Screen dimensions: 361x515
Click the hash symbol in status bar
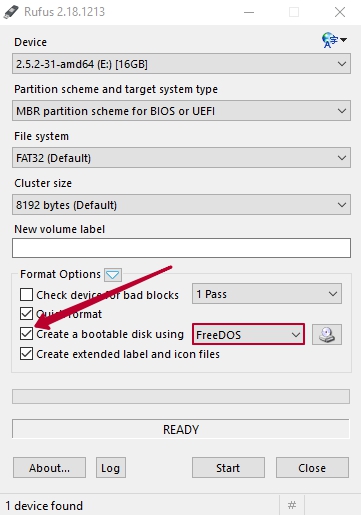292,505
